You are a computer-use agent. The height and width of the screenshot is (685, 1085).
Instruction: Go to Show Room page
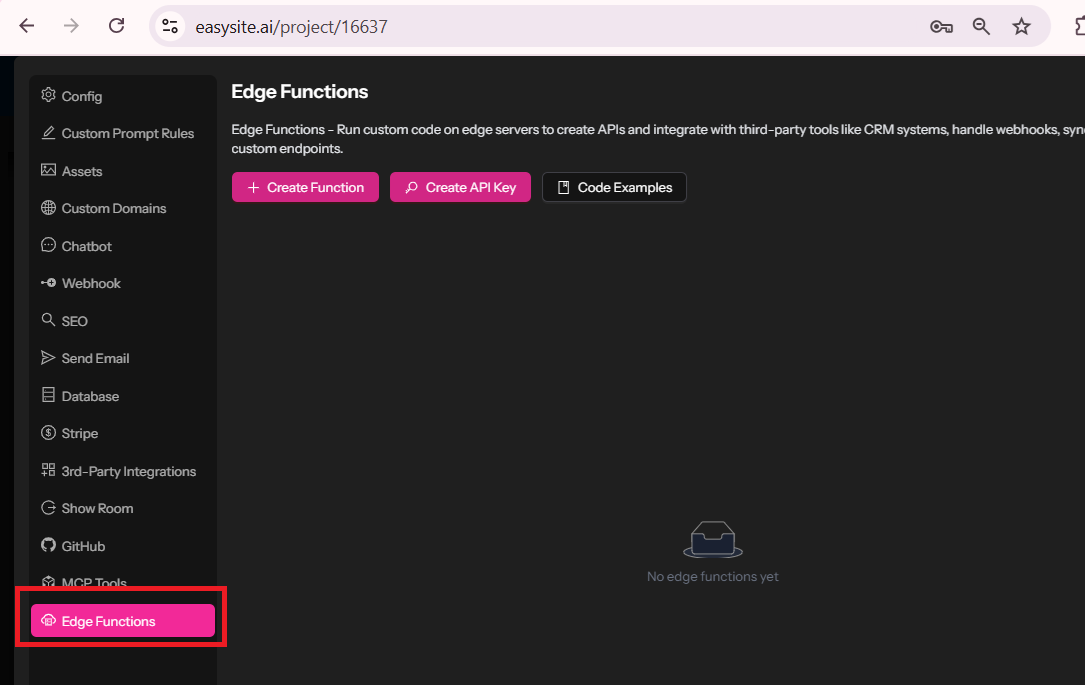tap(97, 508)
